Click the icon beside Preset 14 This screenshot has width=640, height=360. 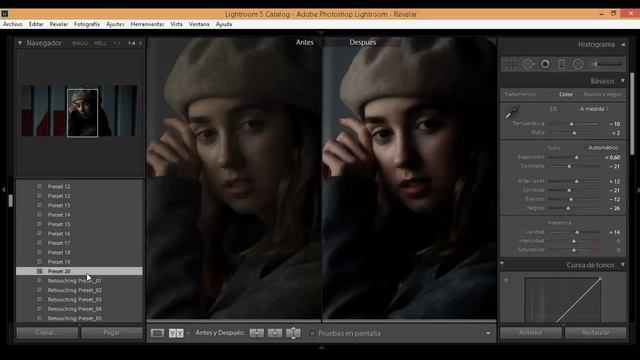click(40, 215)
